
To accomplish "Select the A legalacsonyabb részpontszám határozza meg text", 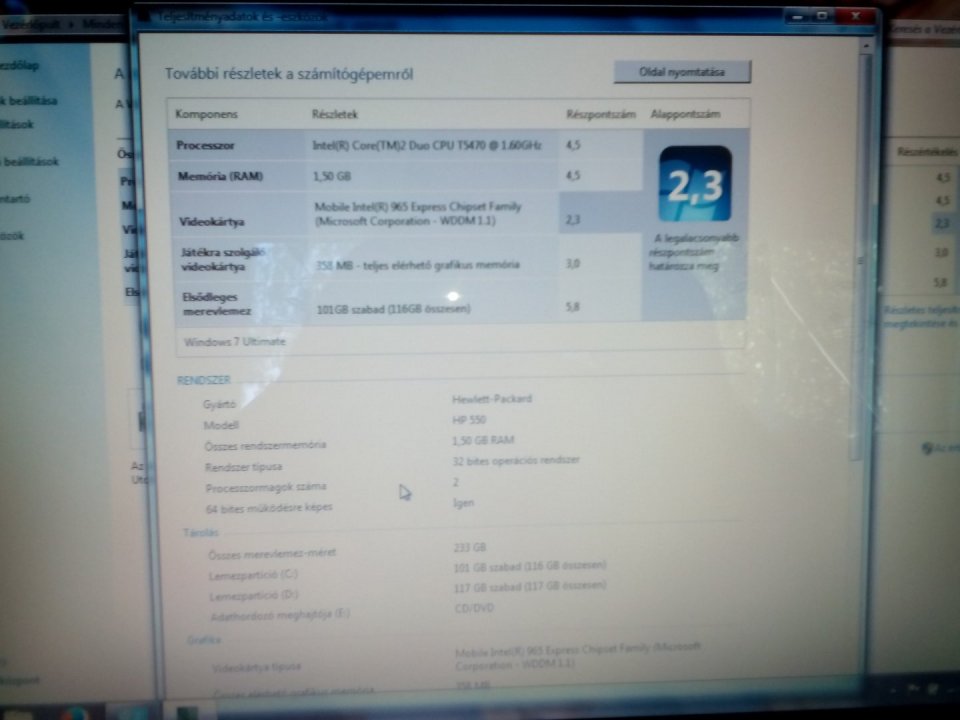I will click(x=694, y=252).
